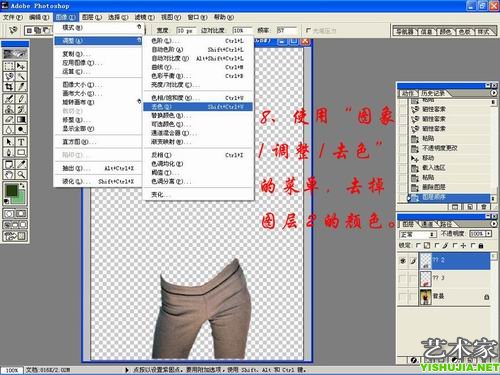The width and height of the screenshot is (500, 375).
Task: Choose the Zoom magnifier tool
Action: coord(21,174)
